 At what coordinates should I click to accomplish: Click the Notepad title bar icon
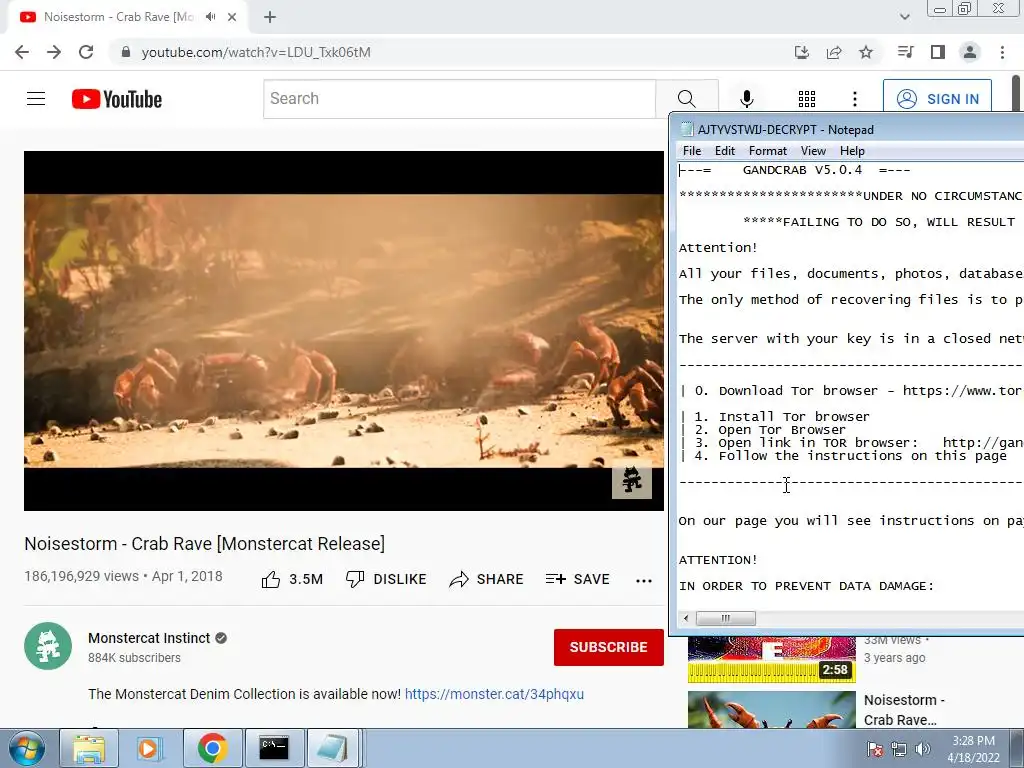[x=687, y=129]
